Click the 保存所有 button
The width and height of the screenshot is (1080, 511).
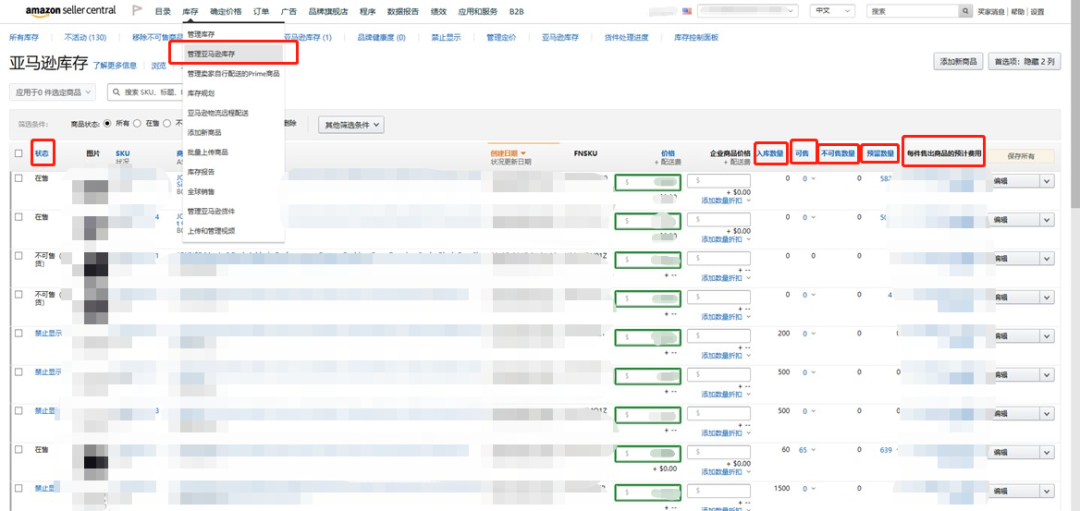coord(1021,156)
